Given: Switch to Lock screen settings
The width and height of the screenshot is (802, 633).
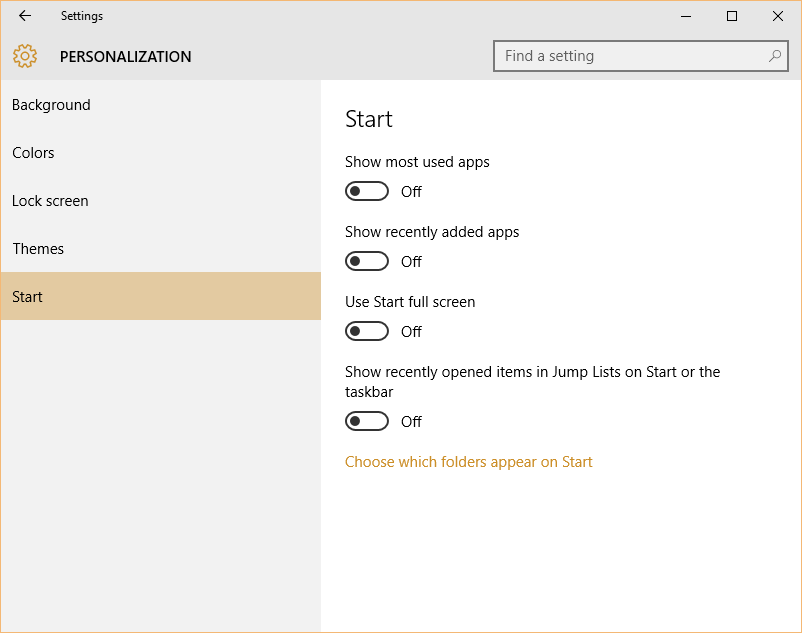Looking at the screenshot, I should tap(50, 201).
